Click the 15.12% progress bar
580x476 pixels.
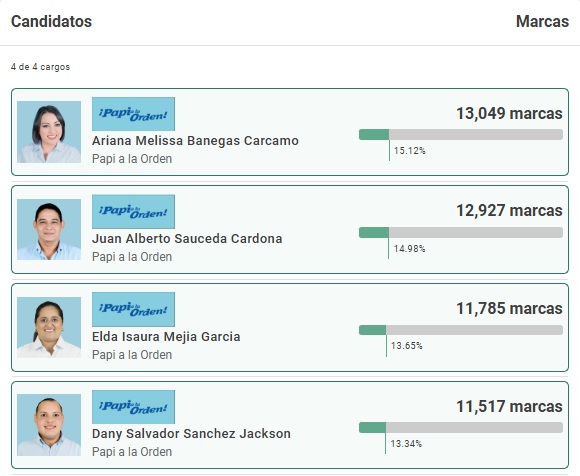461,135
